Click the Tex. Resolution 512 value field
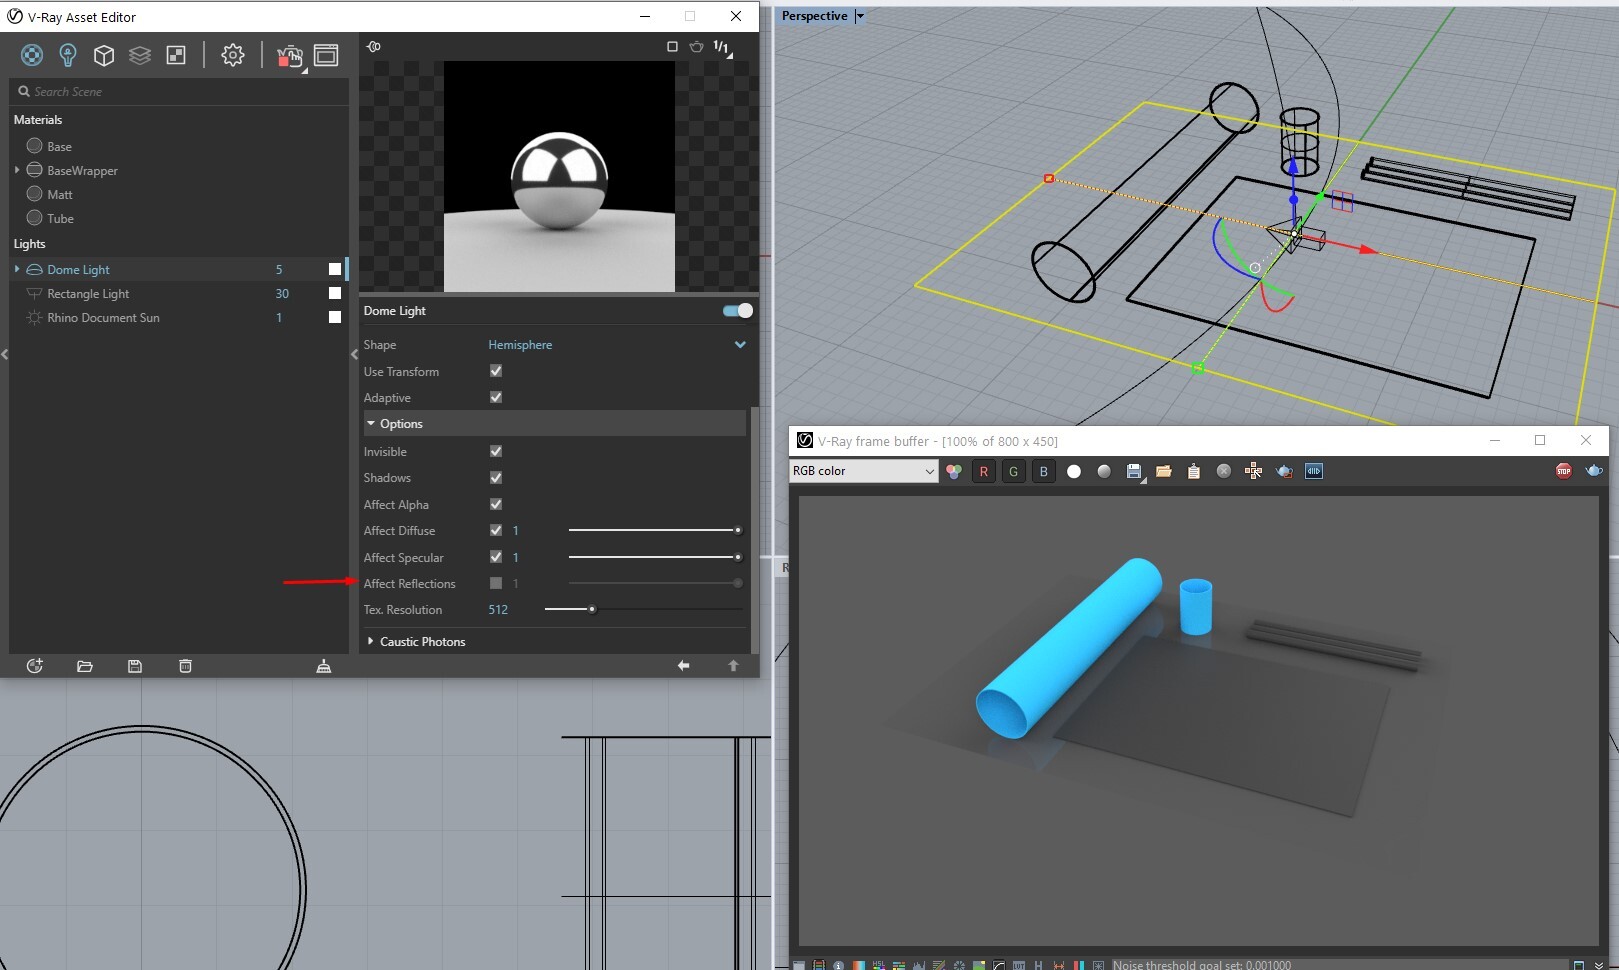This screenshot has width=1619, height=970. coord(499,609)
